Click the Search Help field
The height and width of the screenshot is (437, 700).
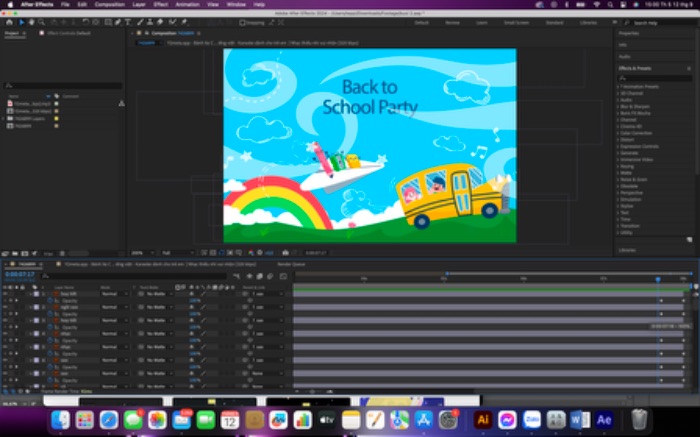coord(660,22)
